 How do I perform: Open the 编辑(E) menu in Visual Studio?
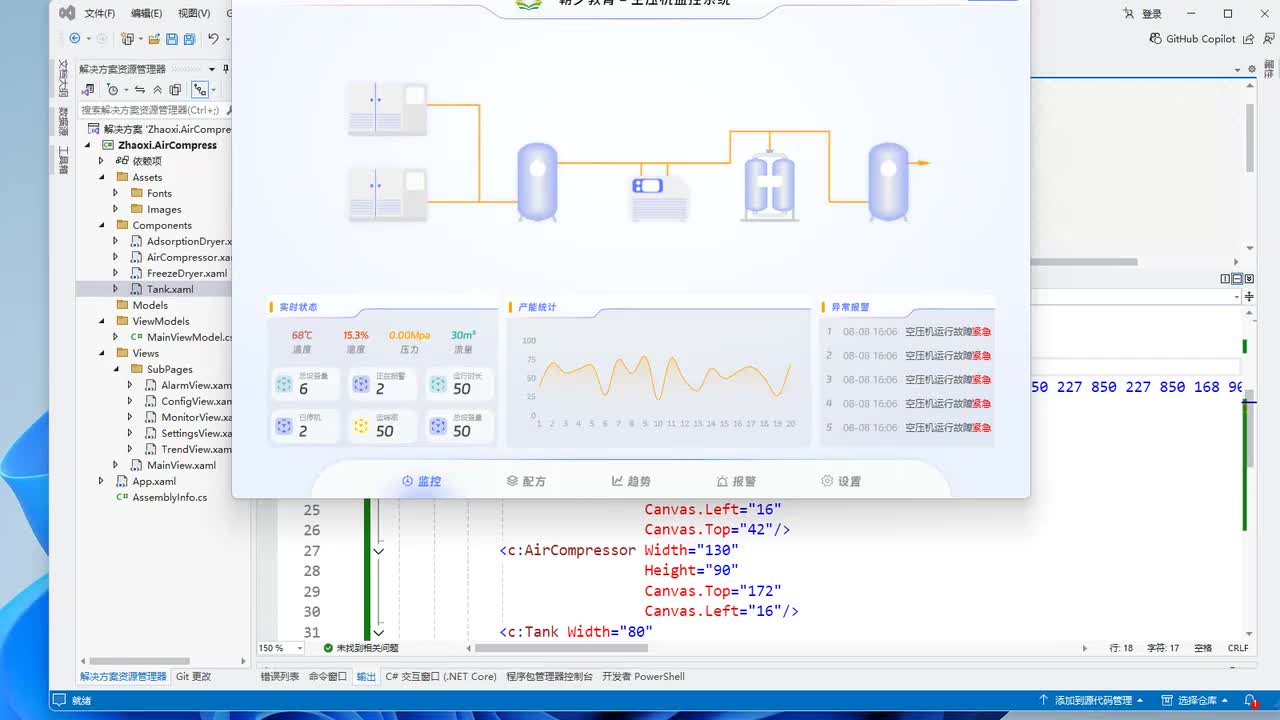[147, 14]
